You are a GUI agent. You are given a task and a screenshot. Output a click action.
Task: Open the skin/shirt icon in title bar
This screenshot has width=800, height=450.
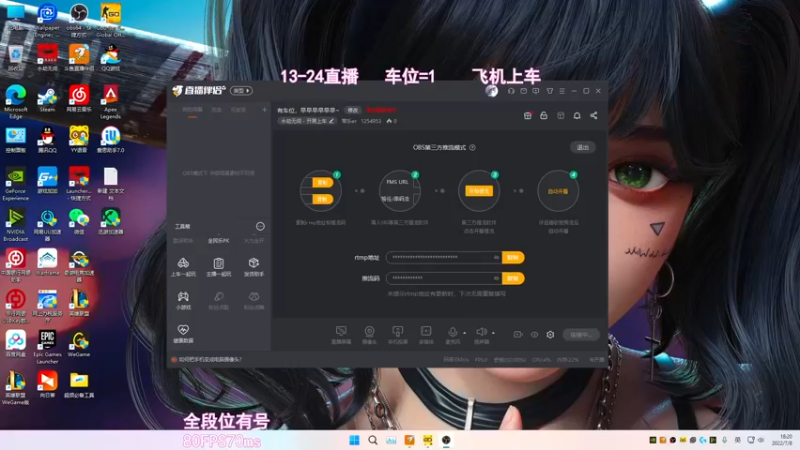(549, 91)
